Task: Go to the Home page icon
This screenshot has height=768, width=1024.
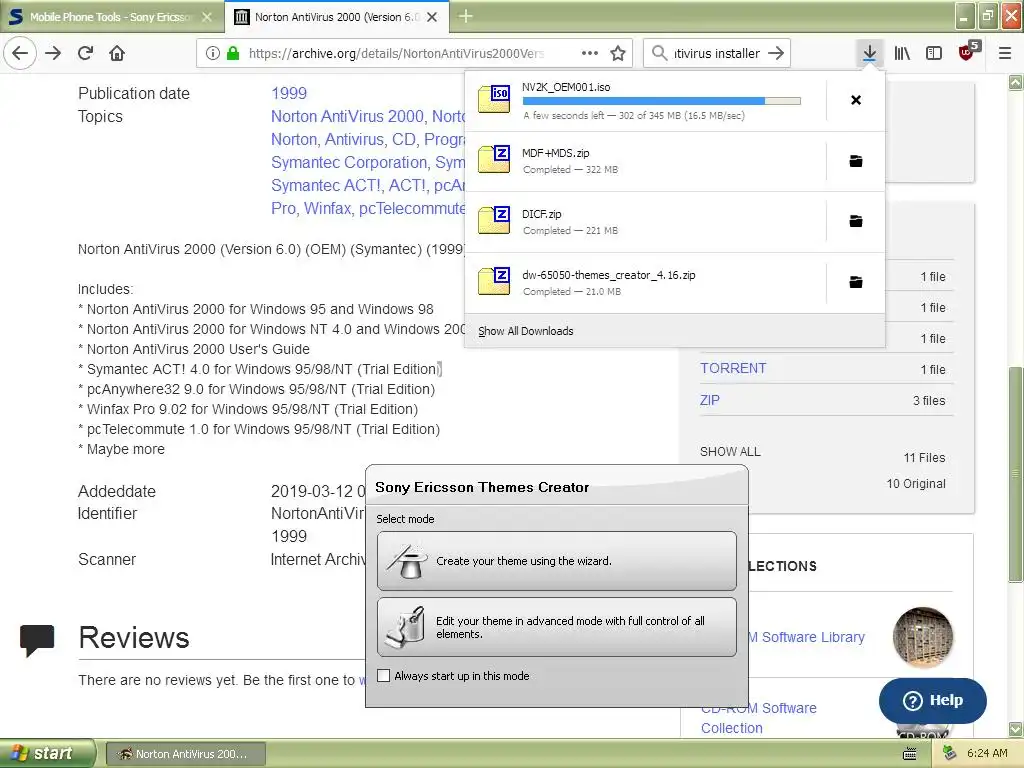Action: 117,53
